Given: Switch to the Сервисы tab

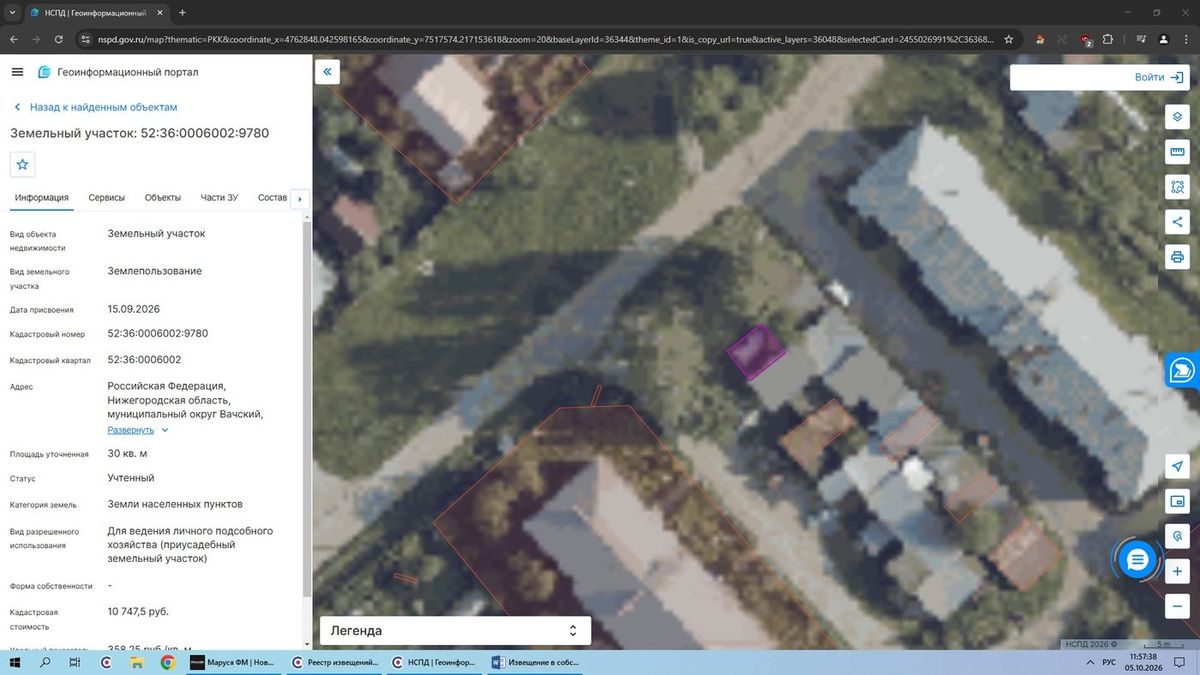Looking at the screenshot, I should click(107, 198).
